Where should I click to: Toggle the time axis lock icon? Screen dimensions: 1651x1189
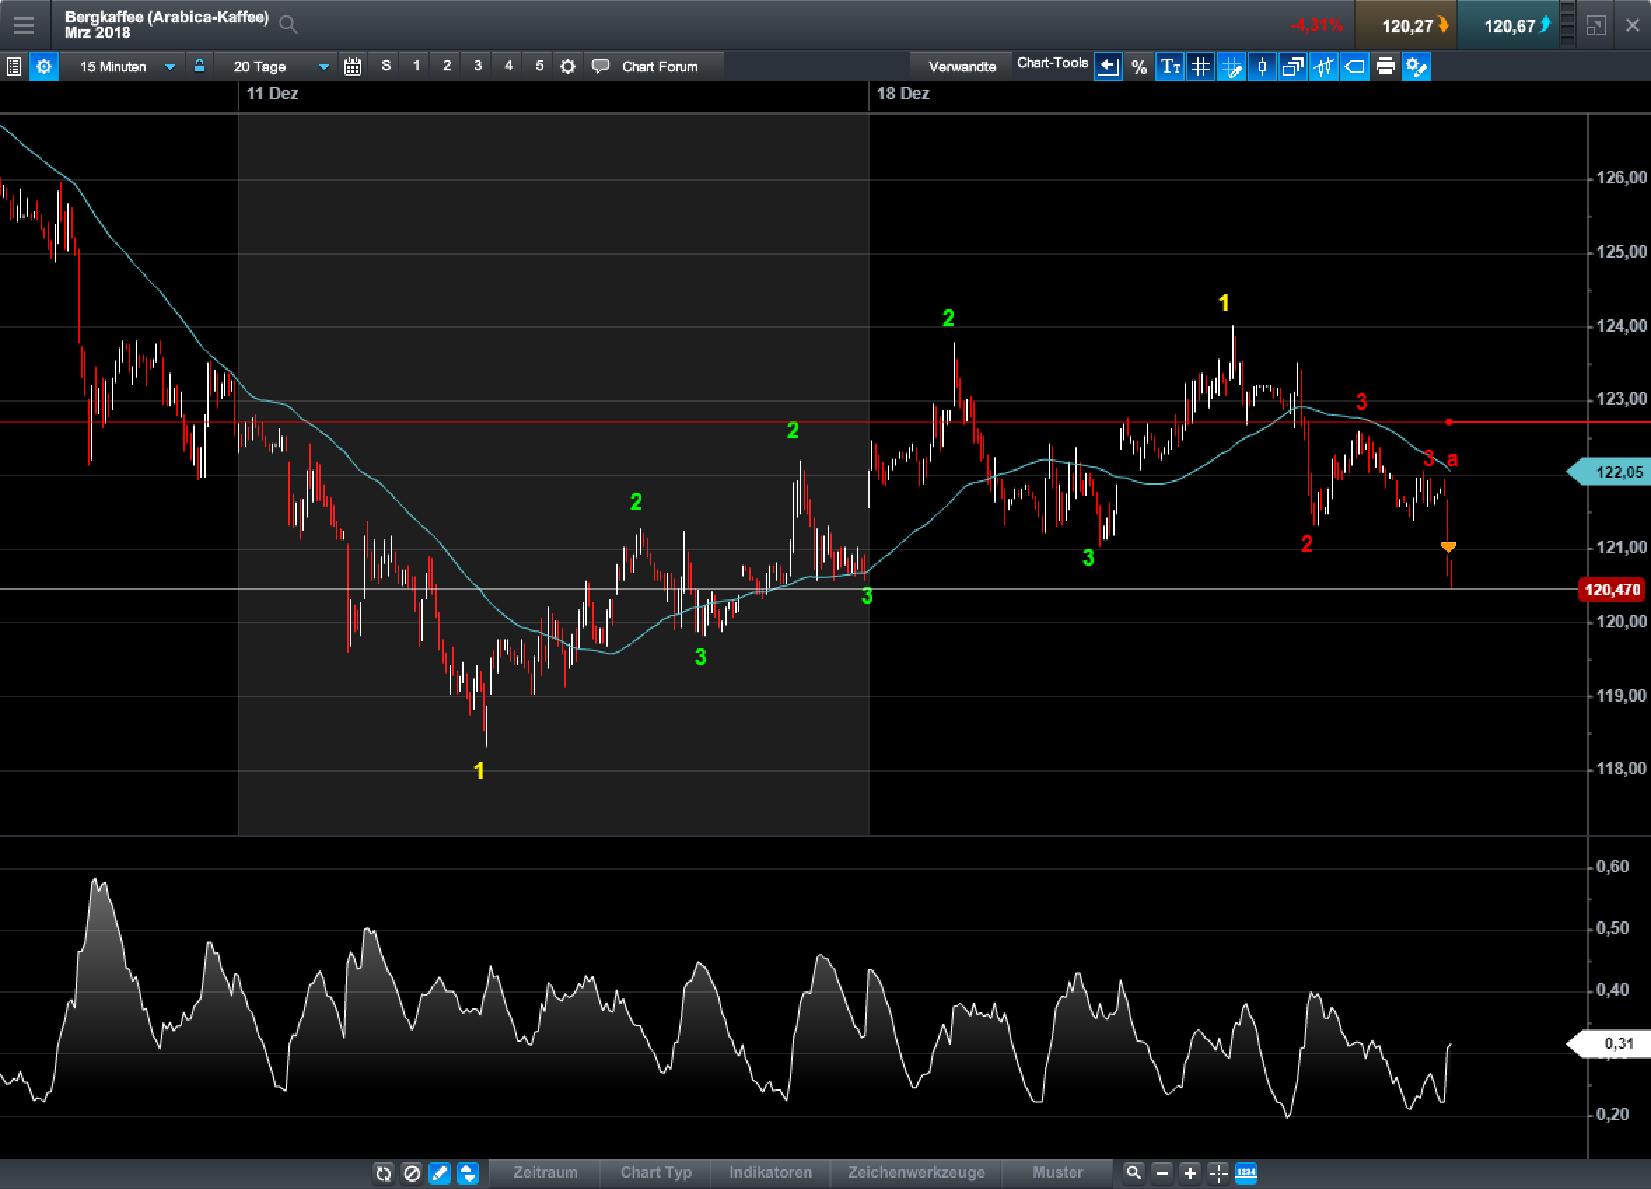pyautogui.click(x=199, y=66)
